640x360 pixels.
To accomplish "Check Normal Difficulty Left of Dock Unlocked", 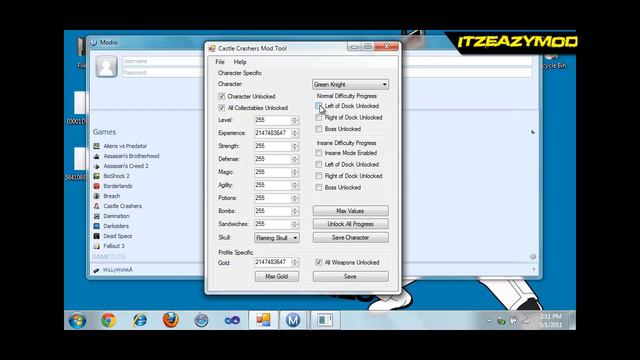I will [x=319, y=106].
